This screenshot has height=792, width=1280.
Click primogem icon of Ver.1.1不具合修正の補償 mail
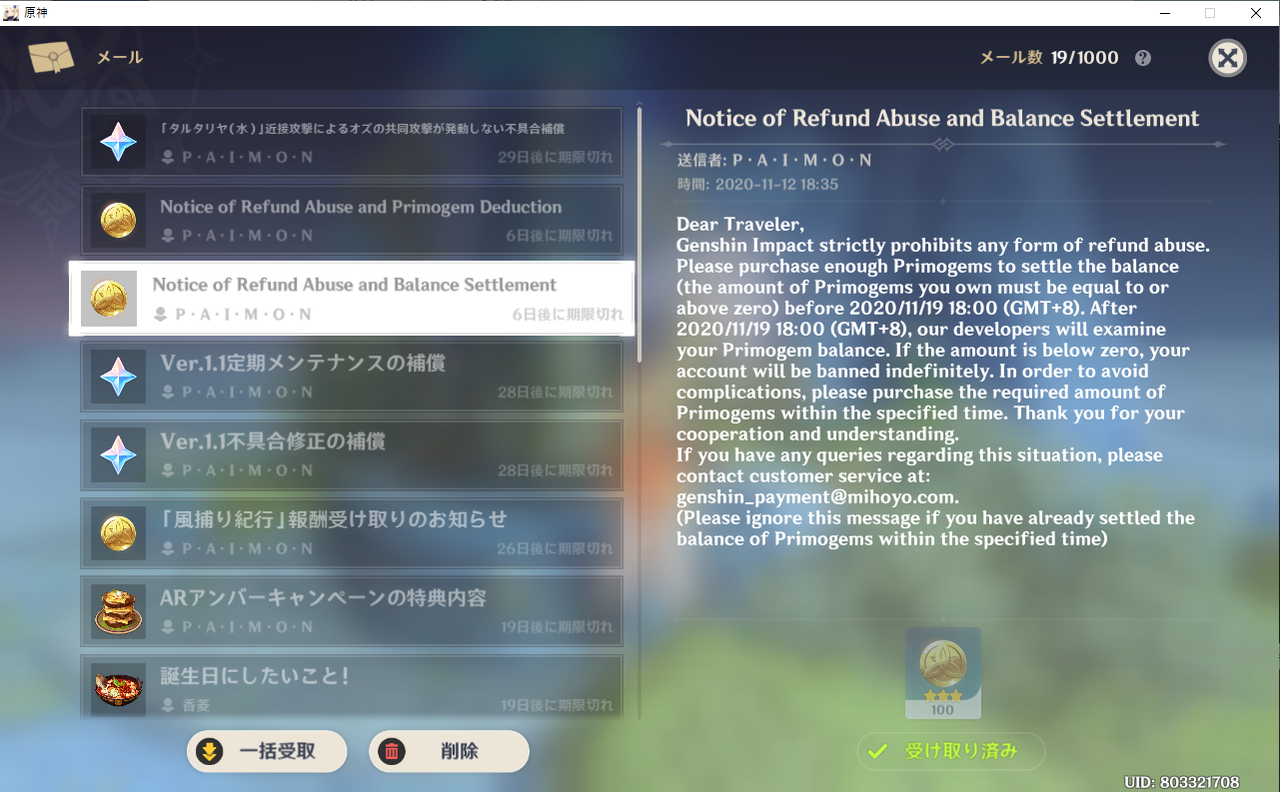(x=118, y=455)
